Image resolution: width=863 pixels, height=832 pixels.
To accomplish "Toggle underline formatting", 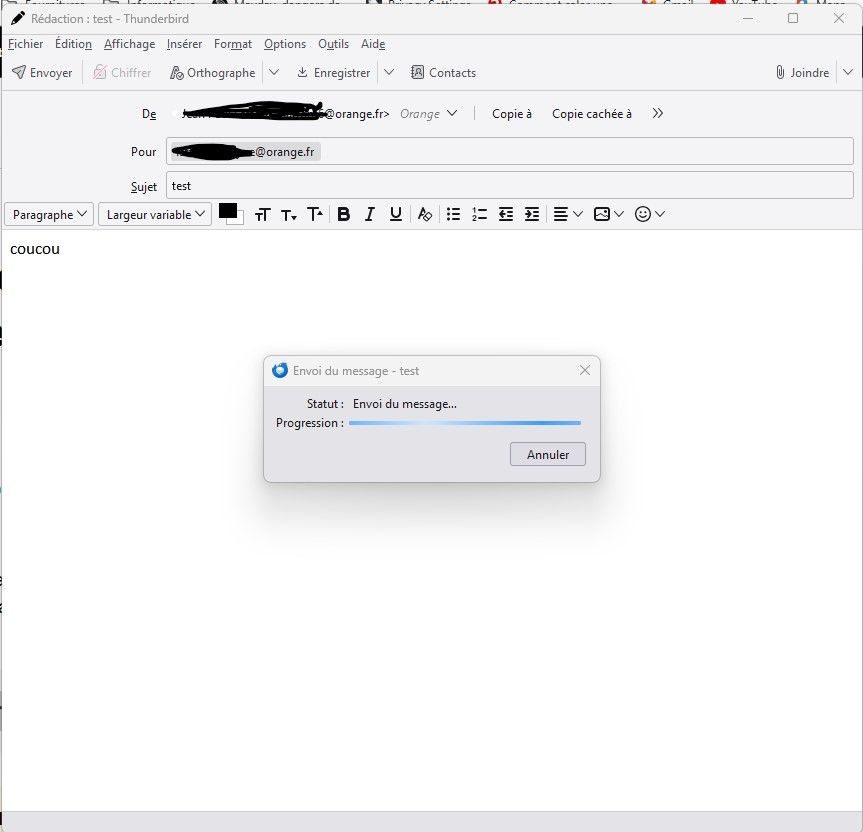I will point(396,214).
